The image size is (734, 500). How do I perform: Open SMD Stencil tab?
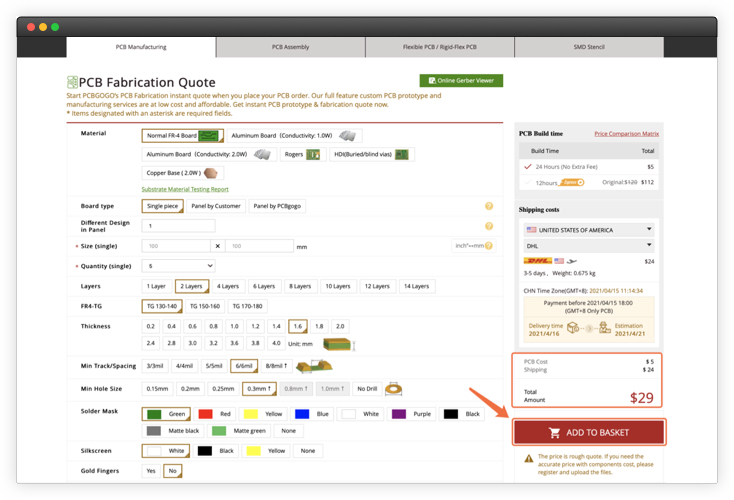(589, 47)
